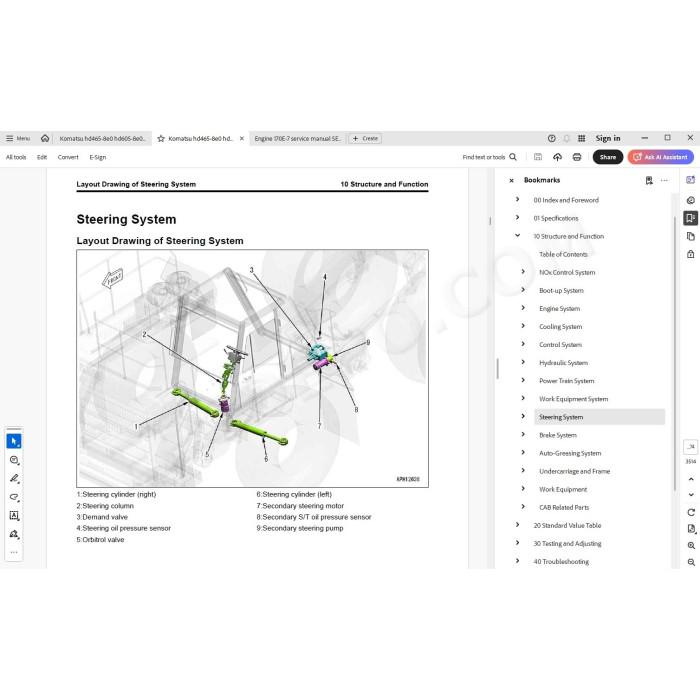Star the current Komatsu document tab
This screenshot has height=700, width=700.
[x=161, y=138]
